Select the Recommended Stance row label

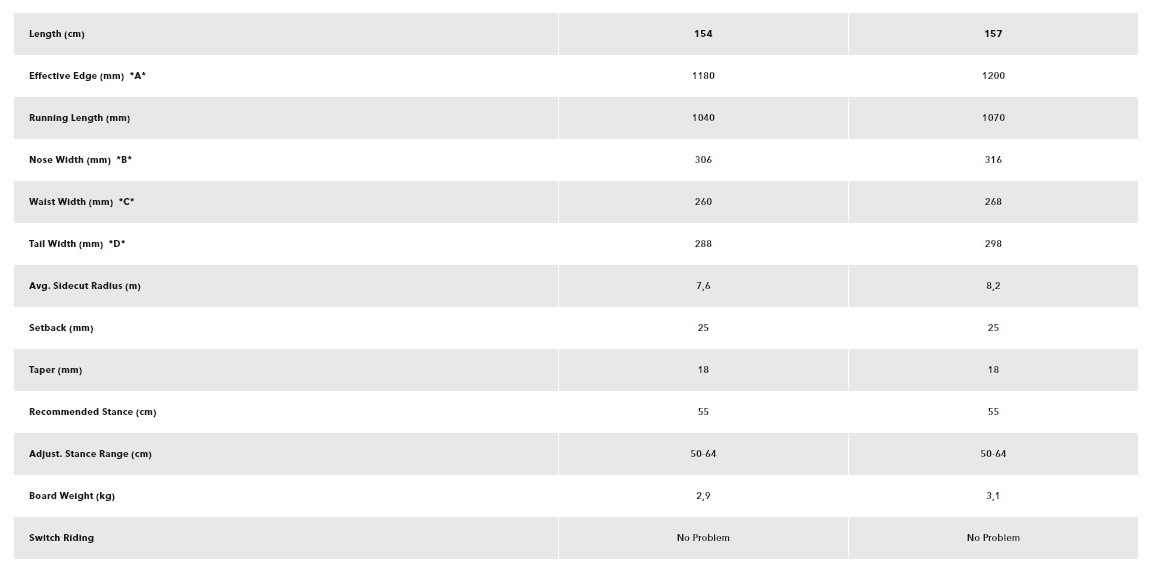[x=92, y=412]
